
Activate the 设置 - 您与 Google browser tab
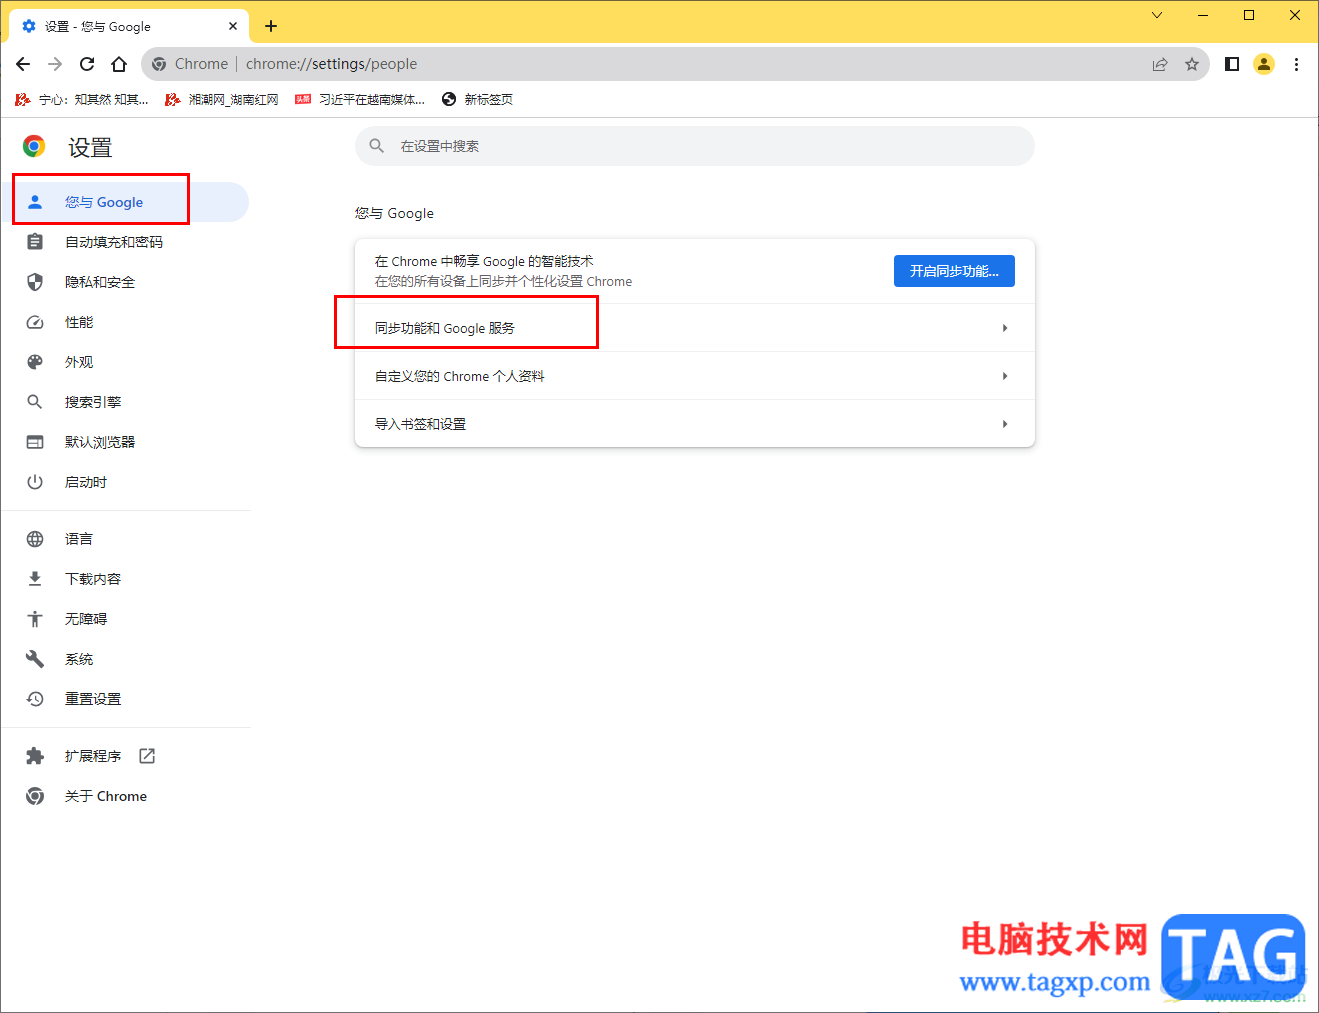[130, 26]
